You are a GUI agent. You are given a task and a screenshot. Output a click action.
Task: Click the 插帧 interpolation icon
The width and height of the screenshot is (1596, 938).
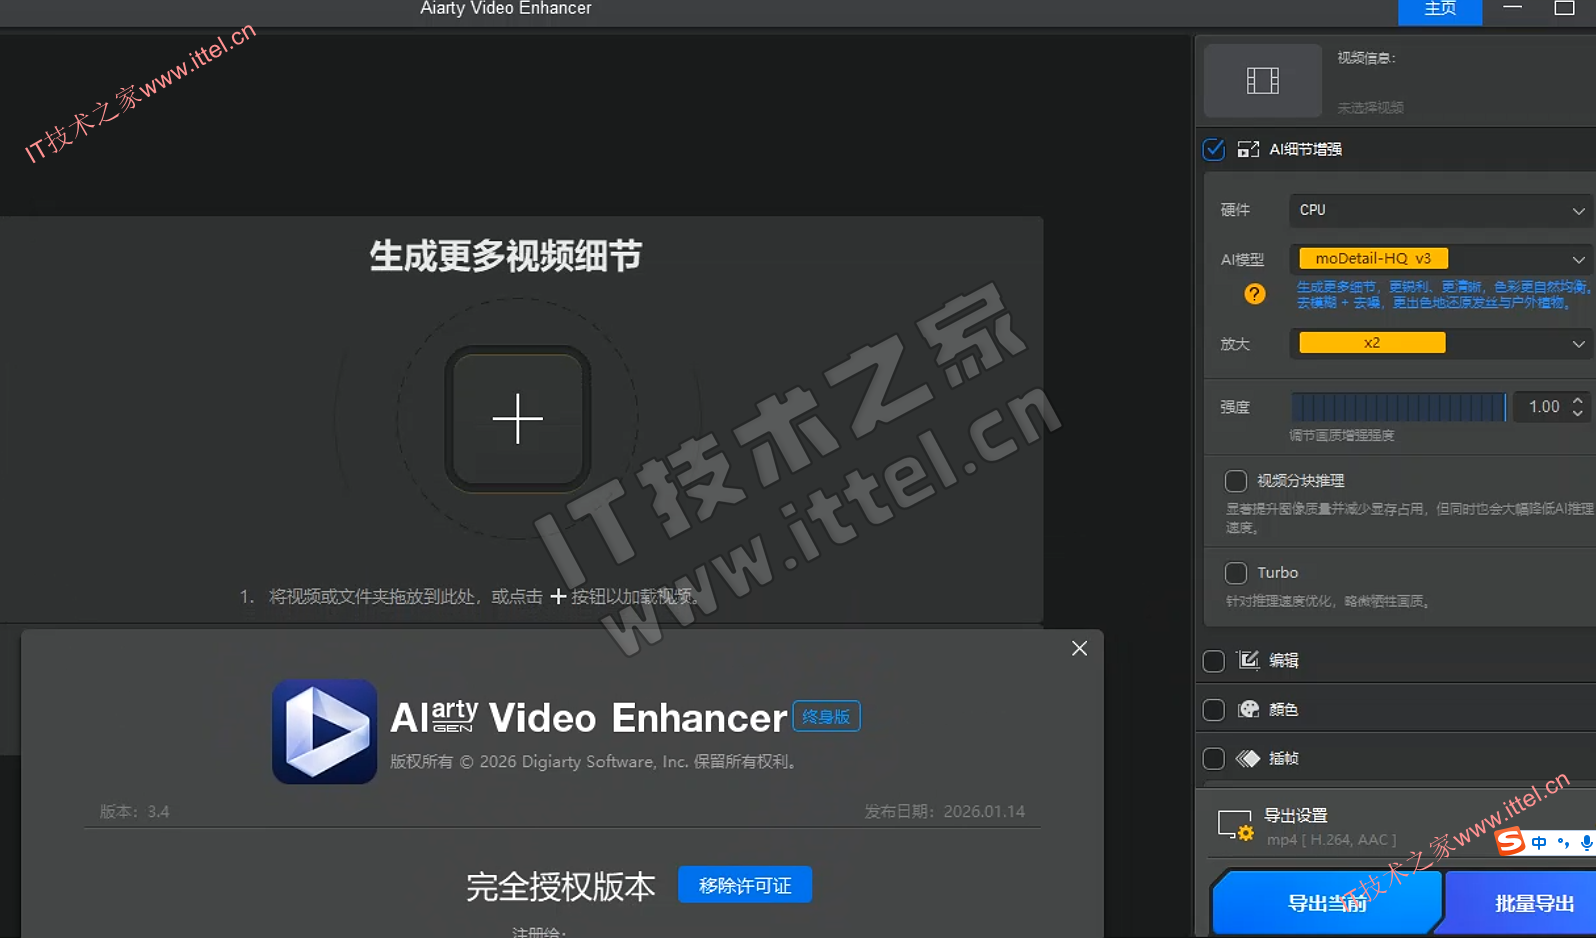coord(1247,758)
